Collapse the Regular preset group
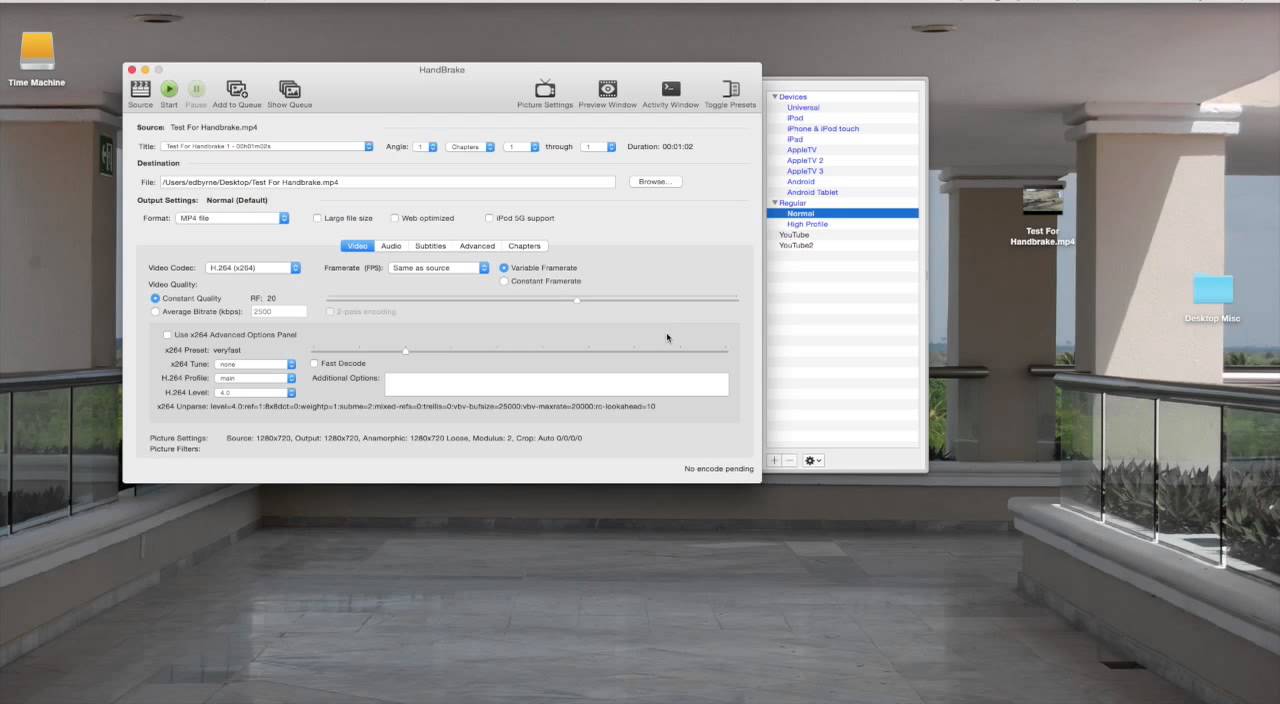Viewport: 1280px width, 704px height. coord(774,203)
